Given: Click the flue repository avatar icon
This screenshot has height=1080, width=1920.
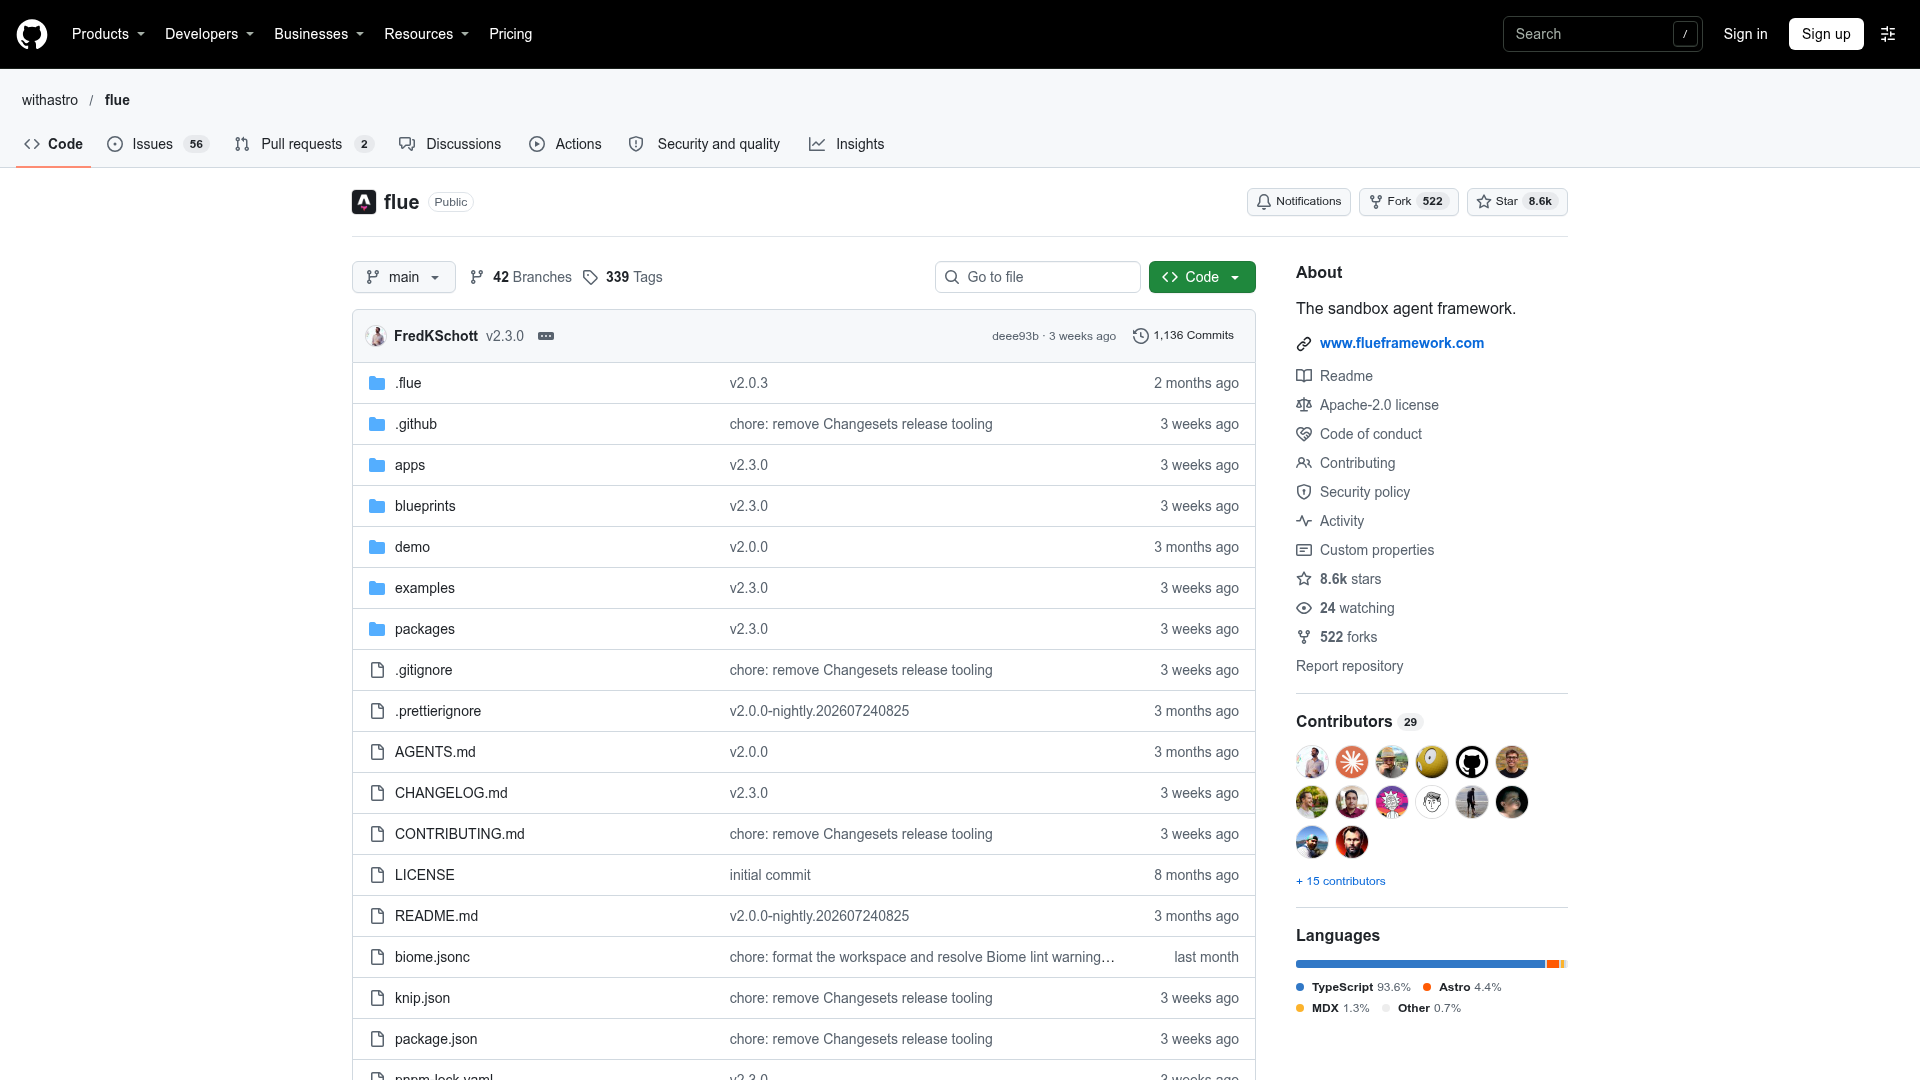Looking at the screenshot, I should 364,202.
